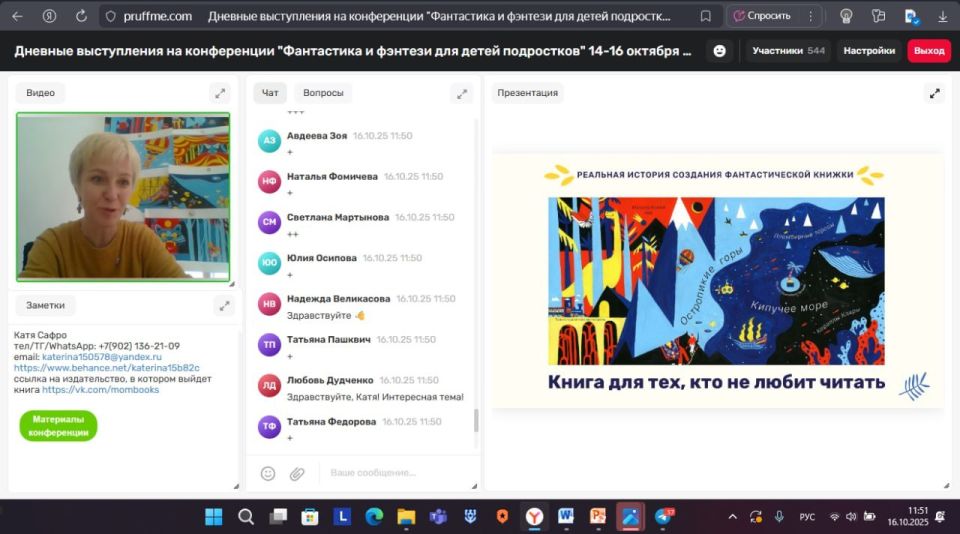
Task: Select the Чат tab
Action: pos(270,93)
